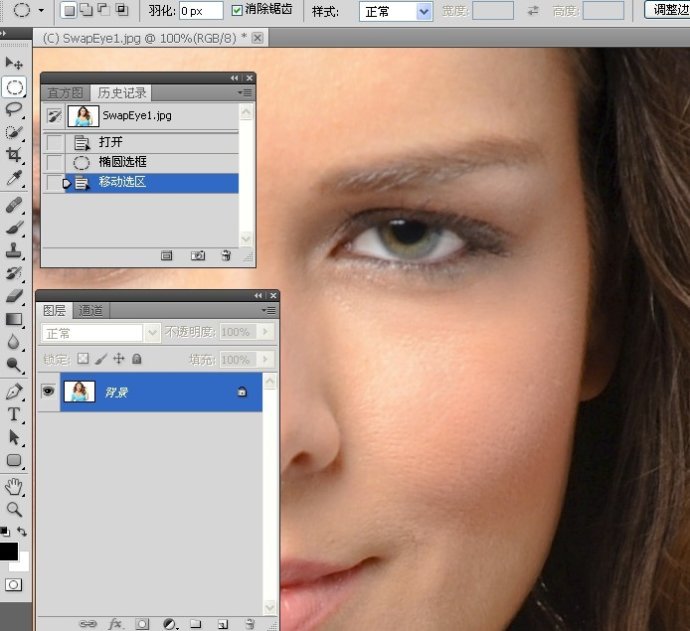
Task: Select the Brush tool
Action: (14, 227)
